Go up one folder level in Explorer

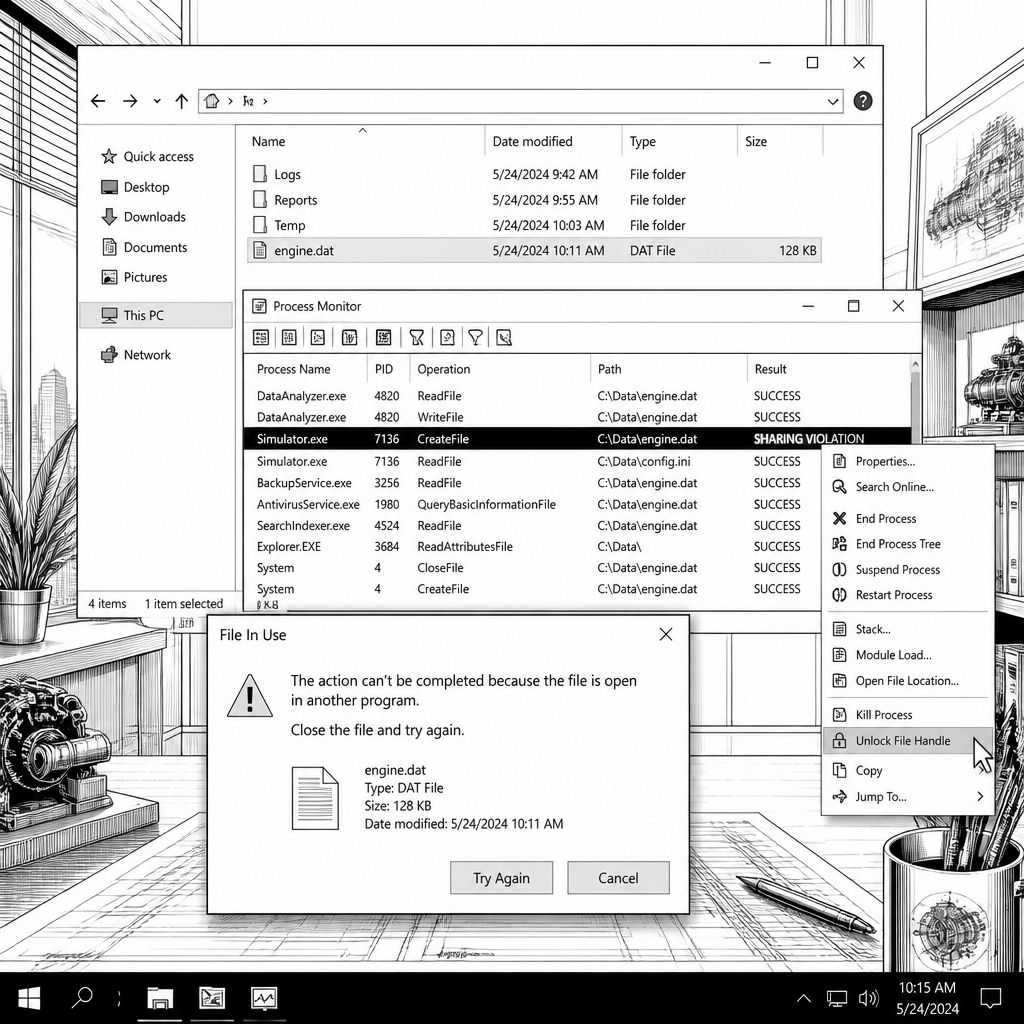[182, 101]
